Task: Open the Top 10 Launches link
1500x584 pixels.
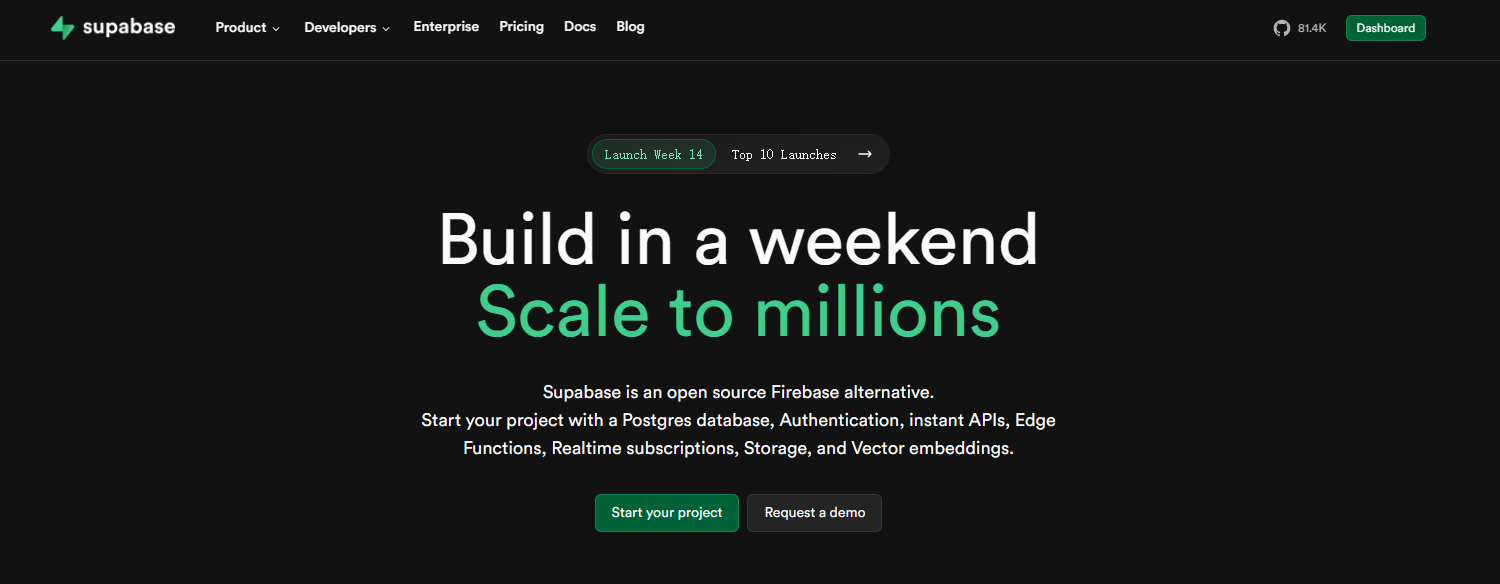Action: tap(784, 154)
